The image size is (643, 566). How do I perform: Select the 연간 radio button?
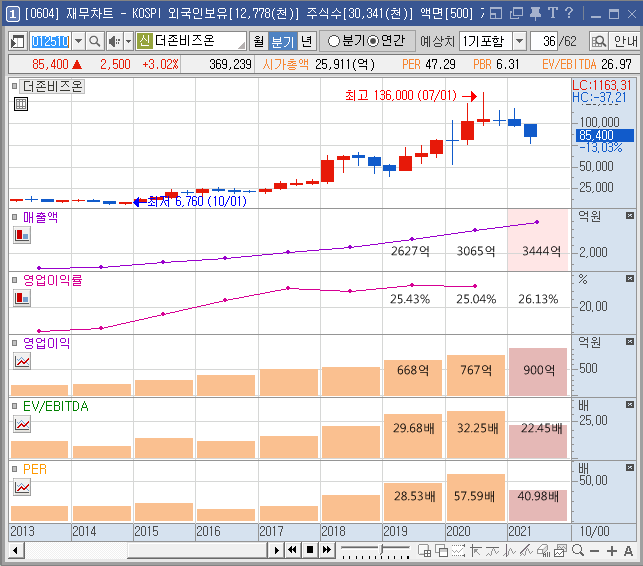(x=373, y=41)
